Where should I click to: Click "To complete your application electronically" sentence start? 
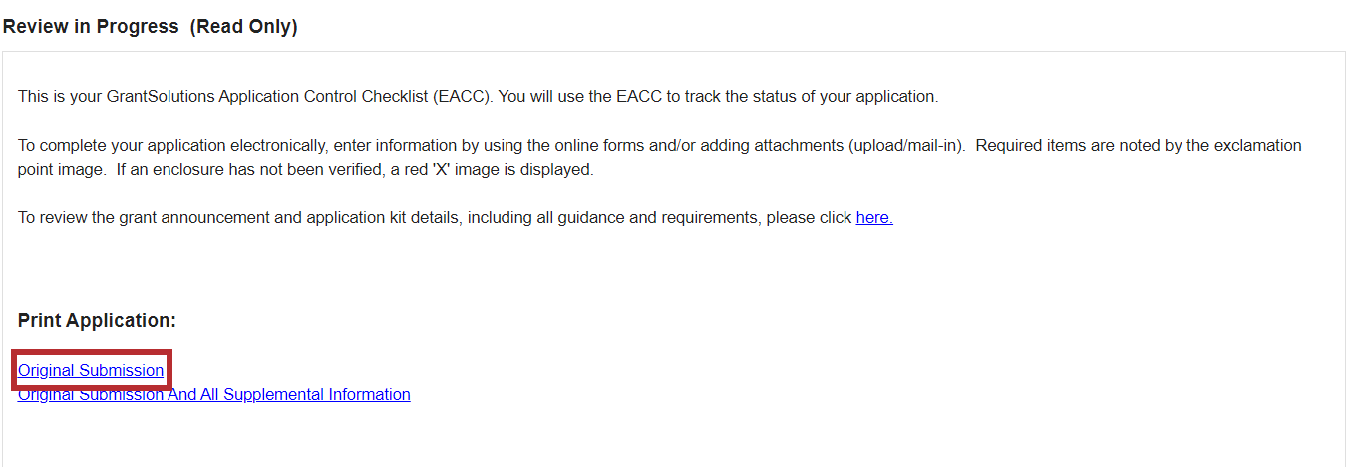(161, 145)
